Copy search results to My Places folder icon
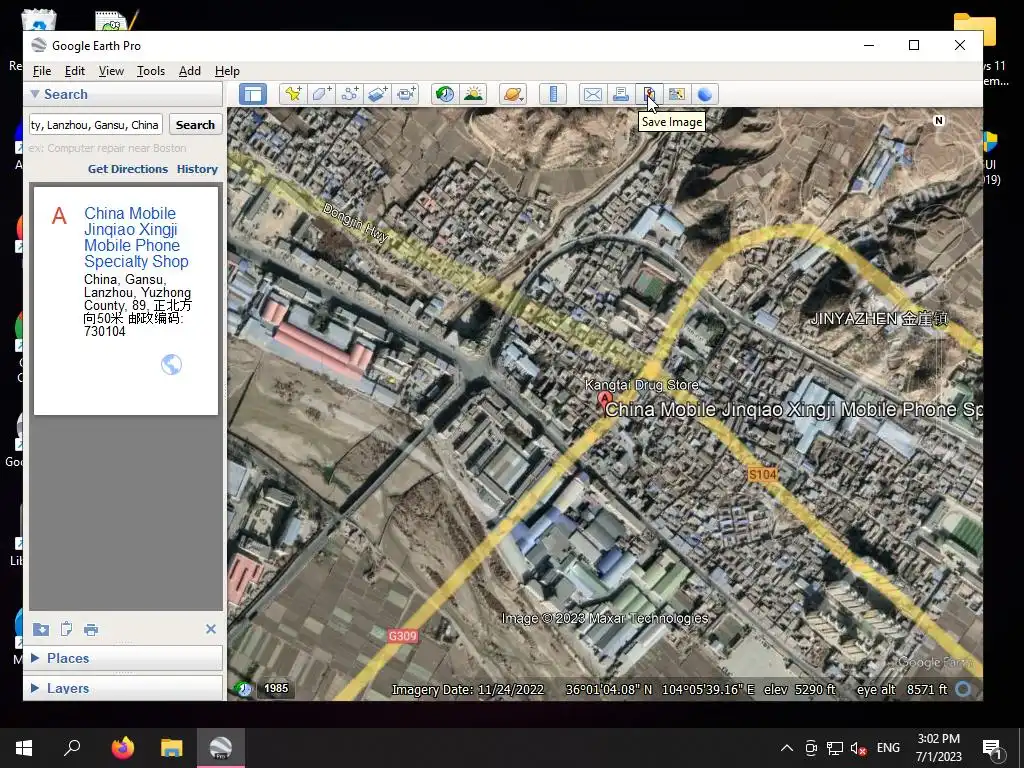 (40, 629)
